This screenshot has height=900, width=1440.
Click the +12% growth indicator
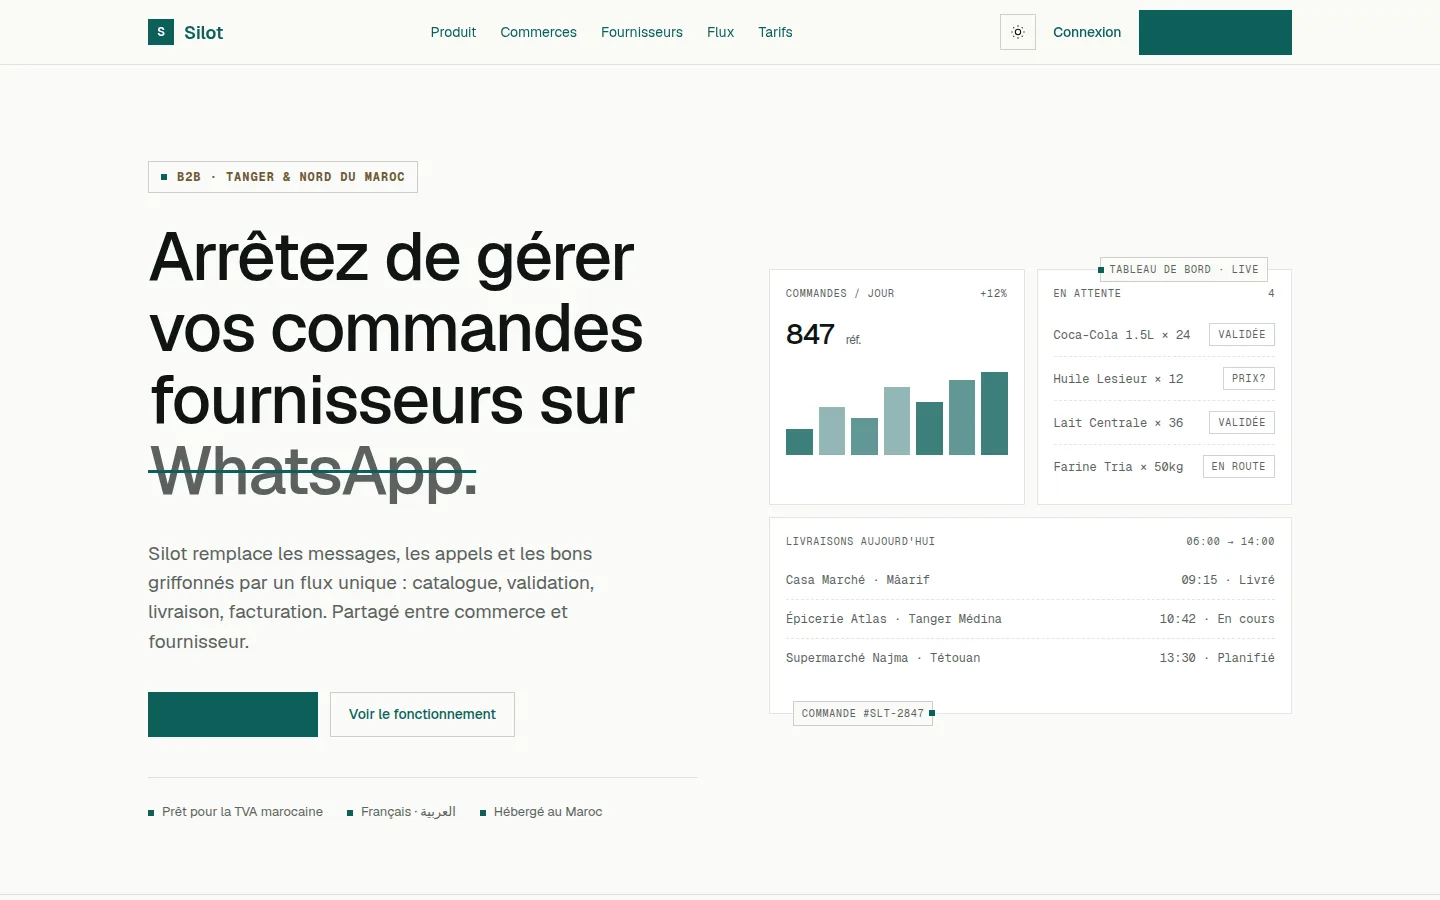point(993,294)
